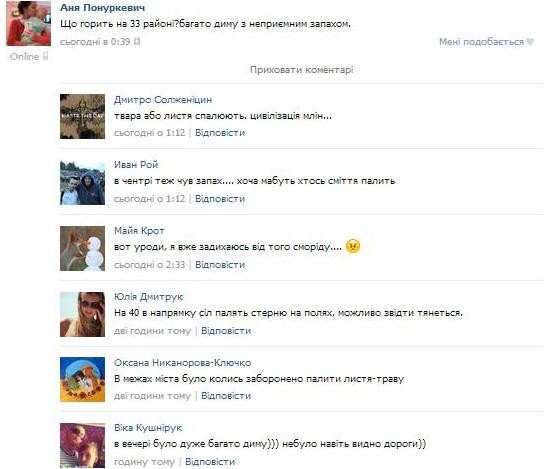557x469 pixels.
Task: Click angry emoji in Майя Крот's comment
Action: pos(353,246)
